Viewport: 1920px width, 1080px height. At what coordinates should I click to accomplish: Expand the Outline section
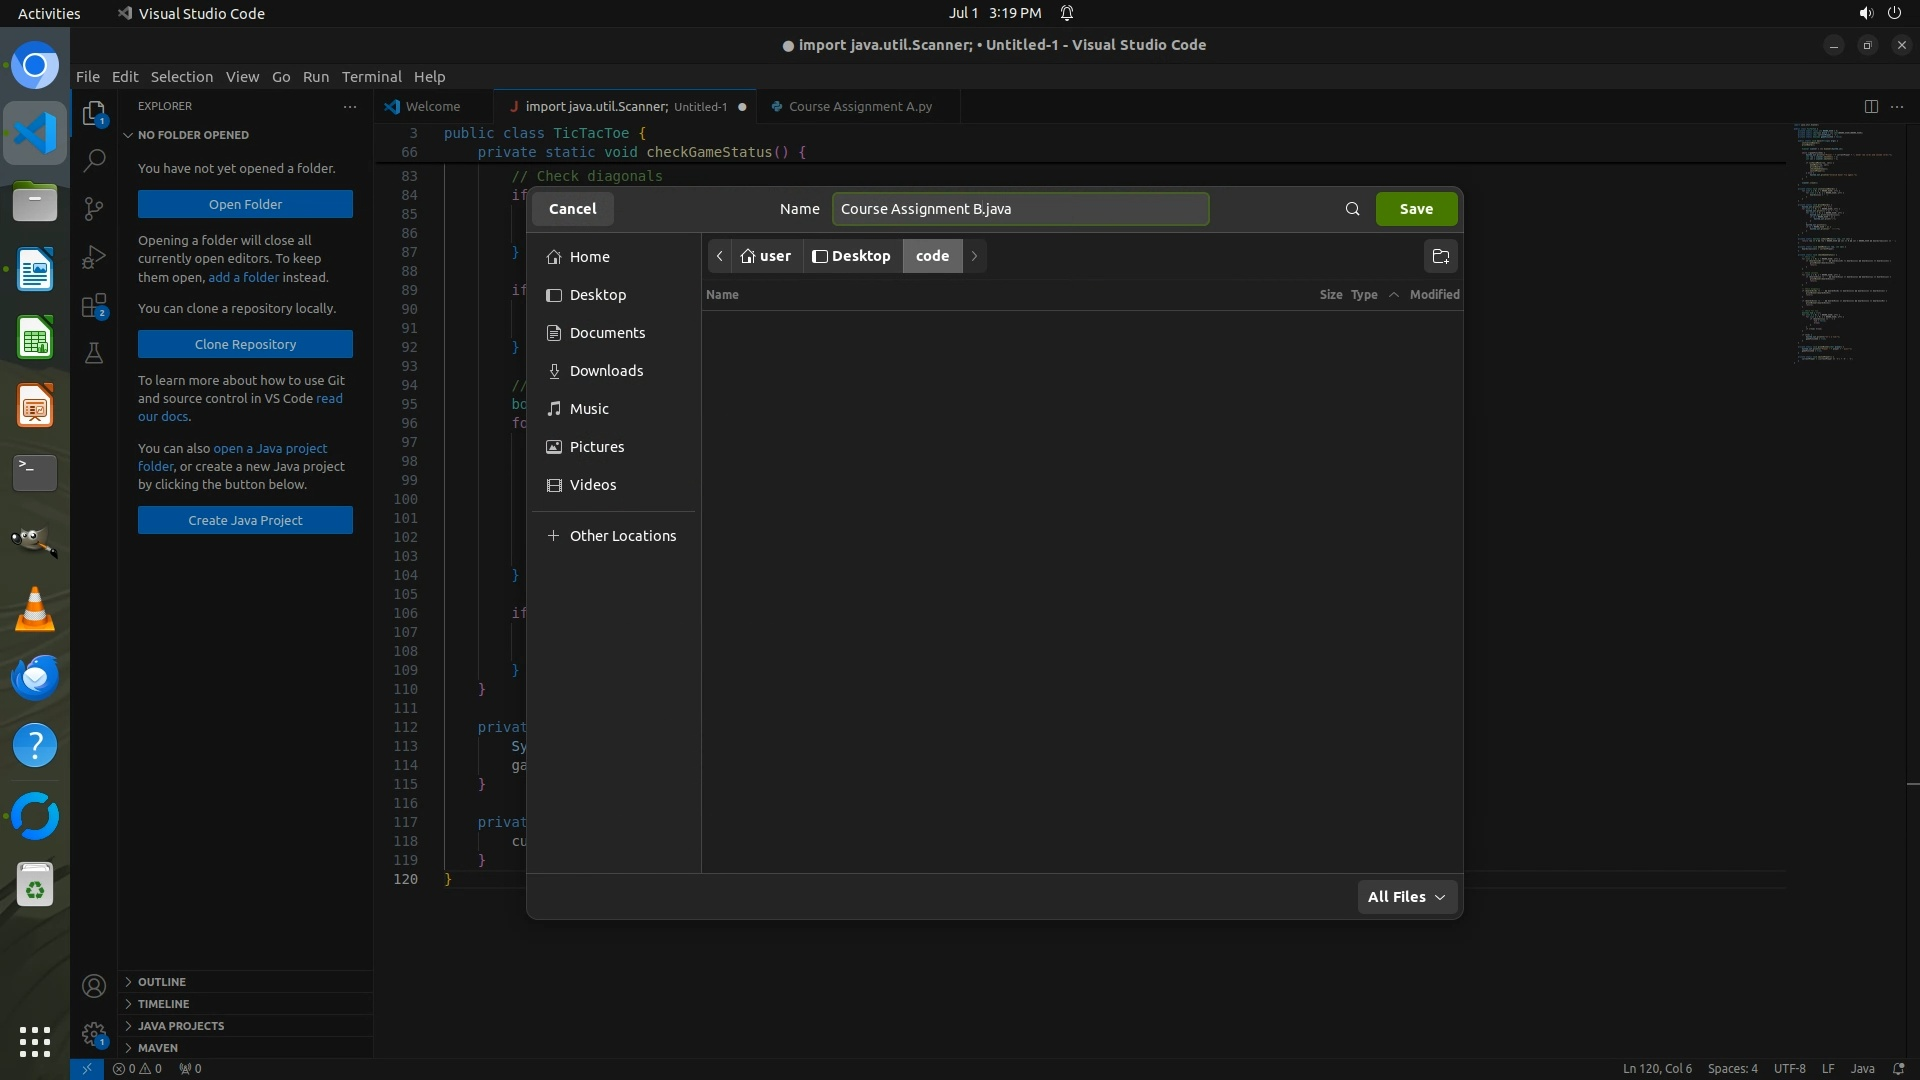(162, 982)
